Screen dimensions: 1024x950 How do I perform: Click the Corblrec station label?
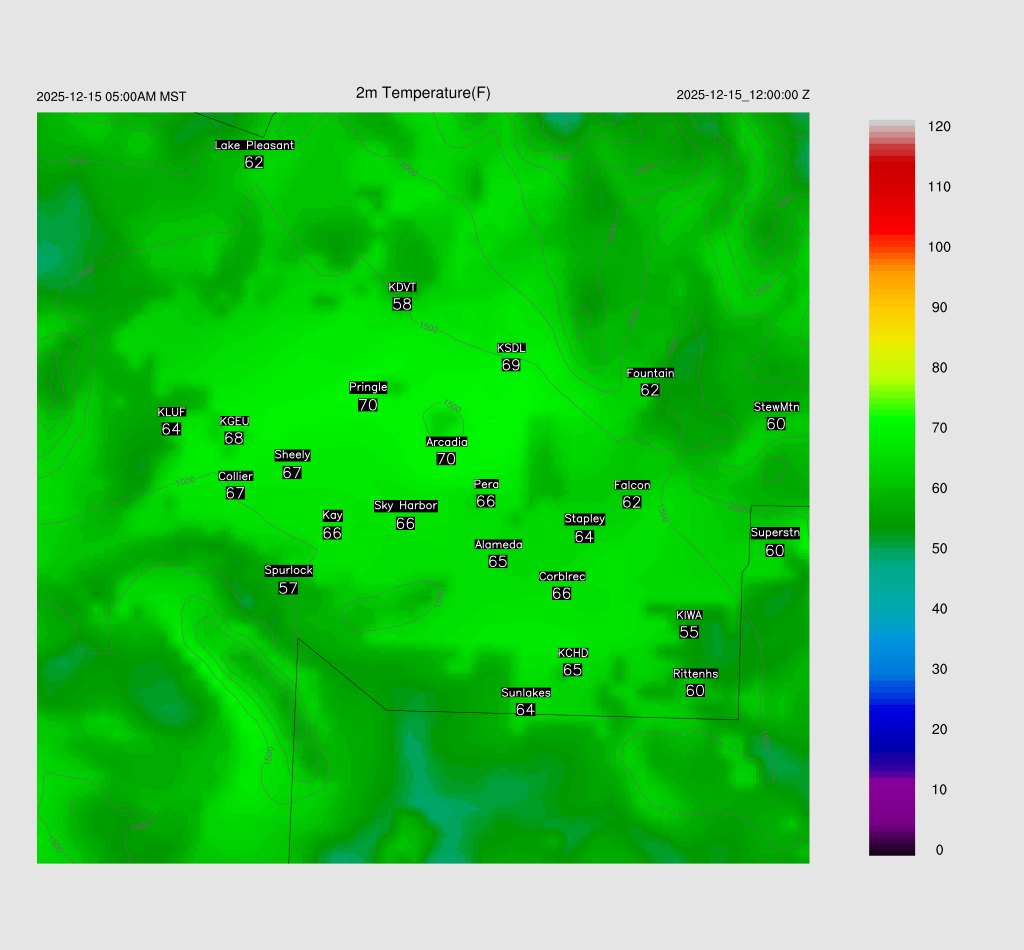(x=562, y=576)
